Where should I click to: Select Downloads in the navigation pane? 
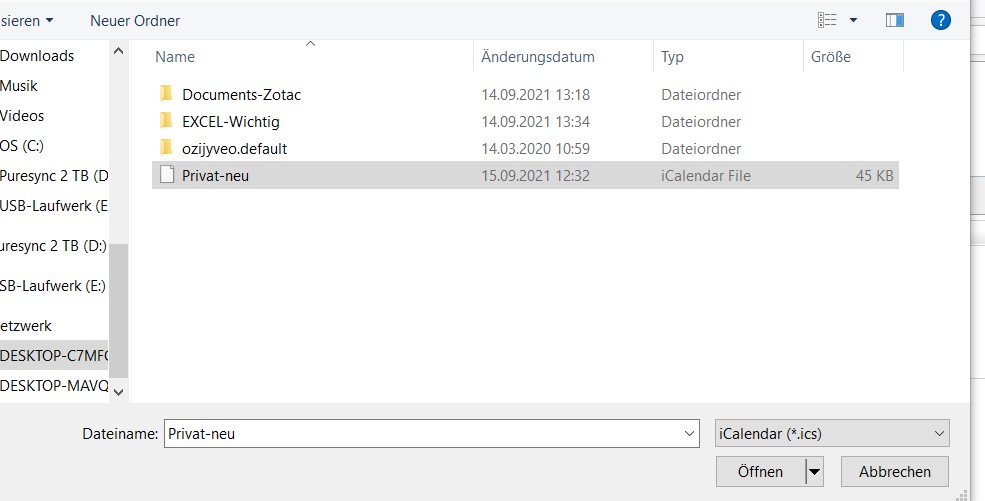(37, 55)
